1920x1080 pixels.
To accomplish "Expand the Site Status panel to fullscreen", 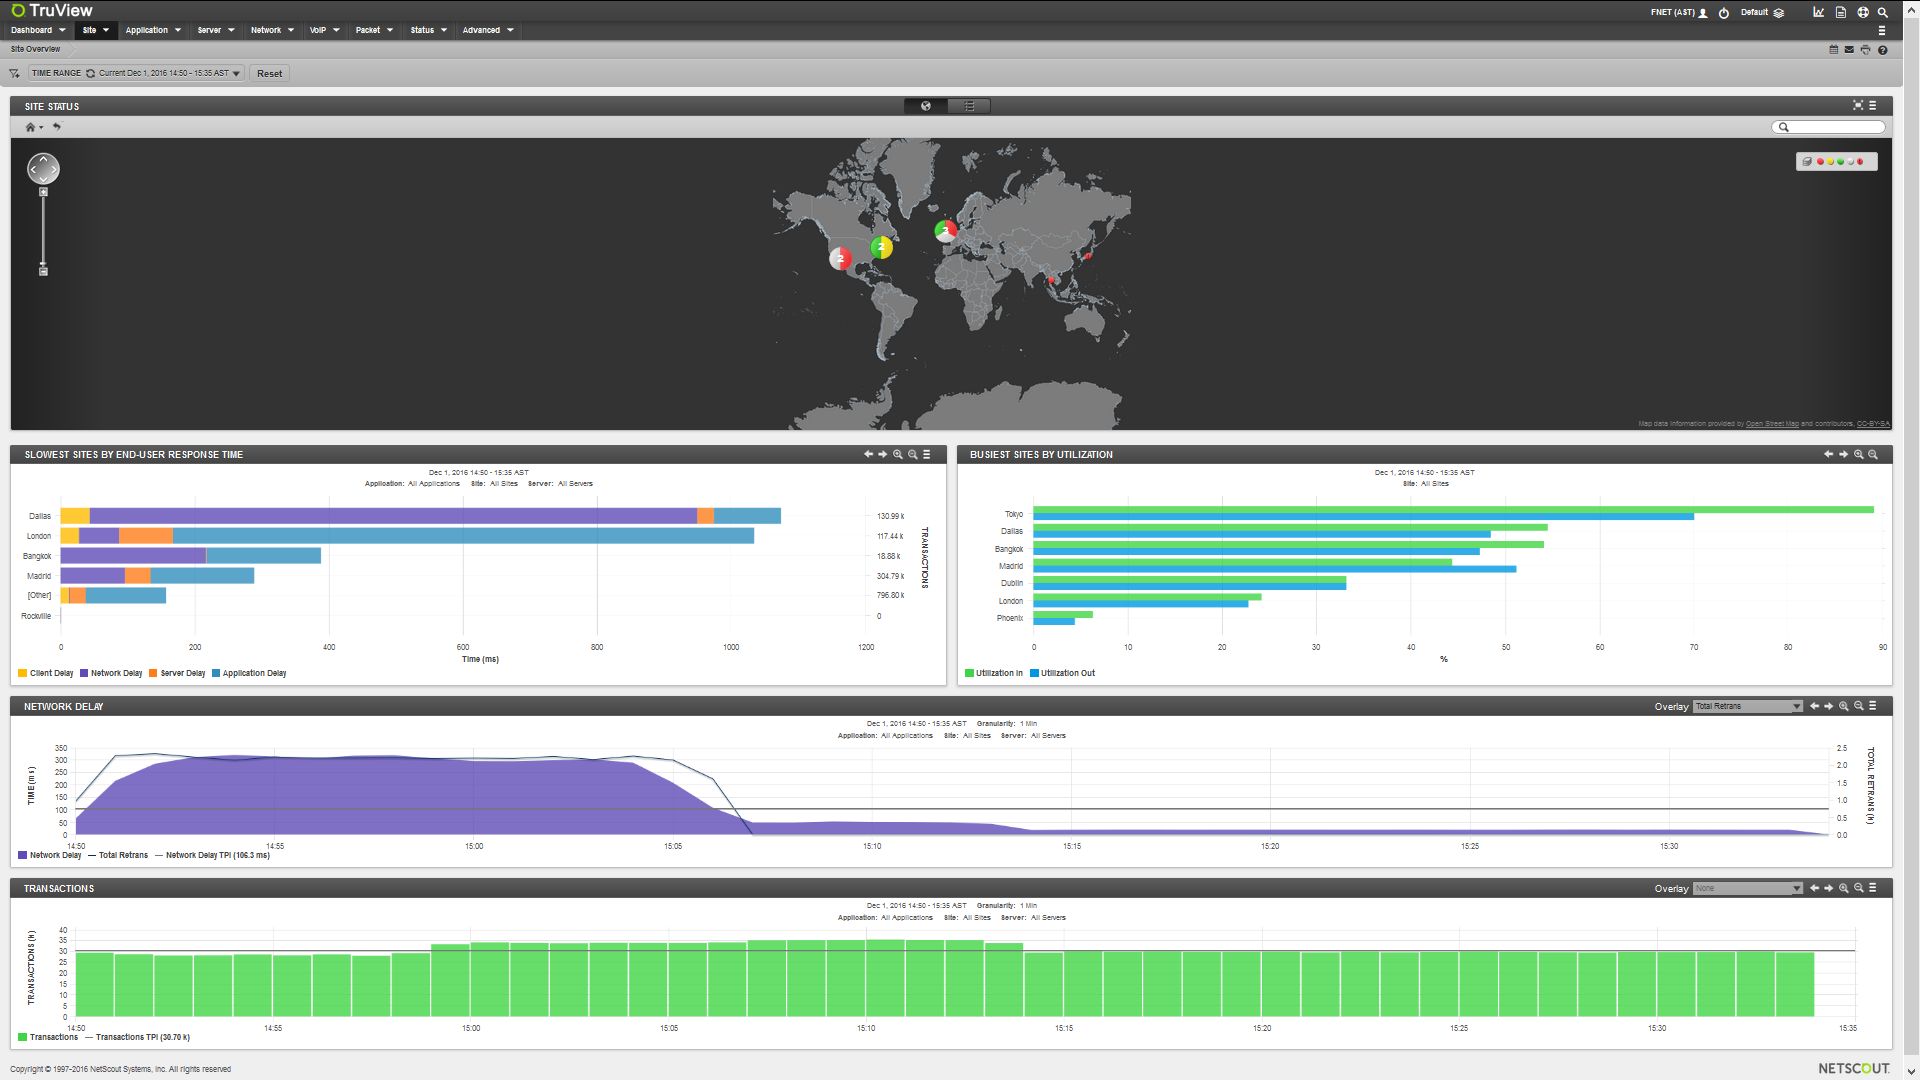I will tap(1856, 106).
